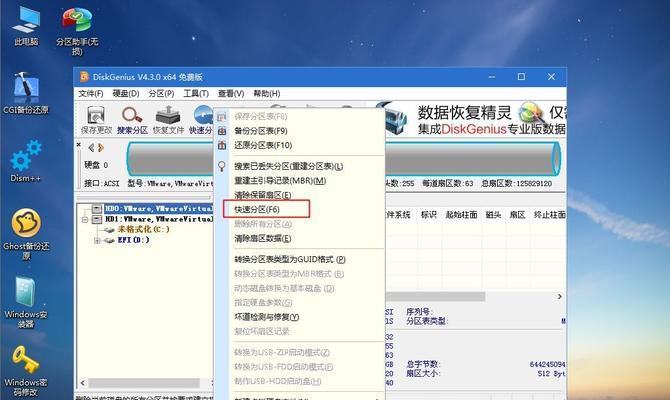Click the HD0 disk drive icon in tree
Viewport: 670px width, 400px height.
[97, 209]
